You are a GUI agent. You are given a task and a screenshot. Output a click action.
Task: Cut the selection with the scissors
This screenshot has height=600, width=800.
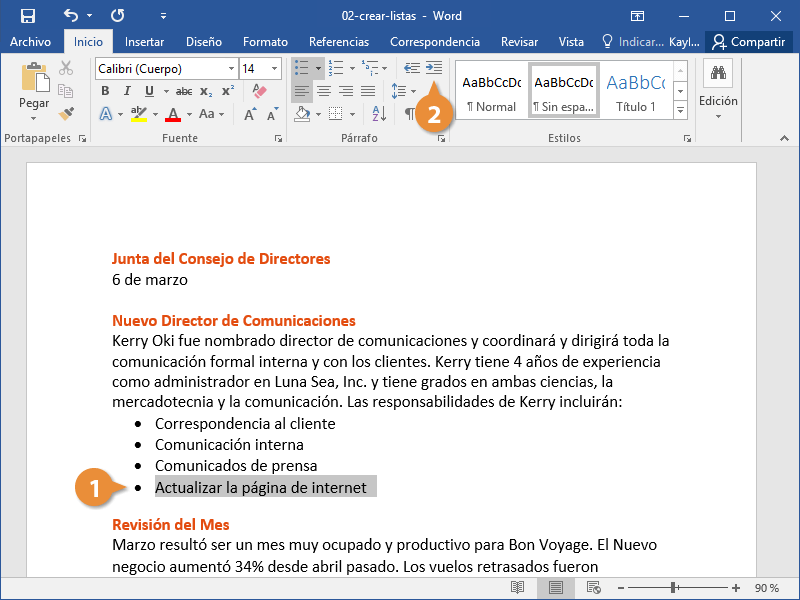[66, 68]
